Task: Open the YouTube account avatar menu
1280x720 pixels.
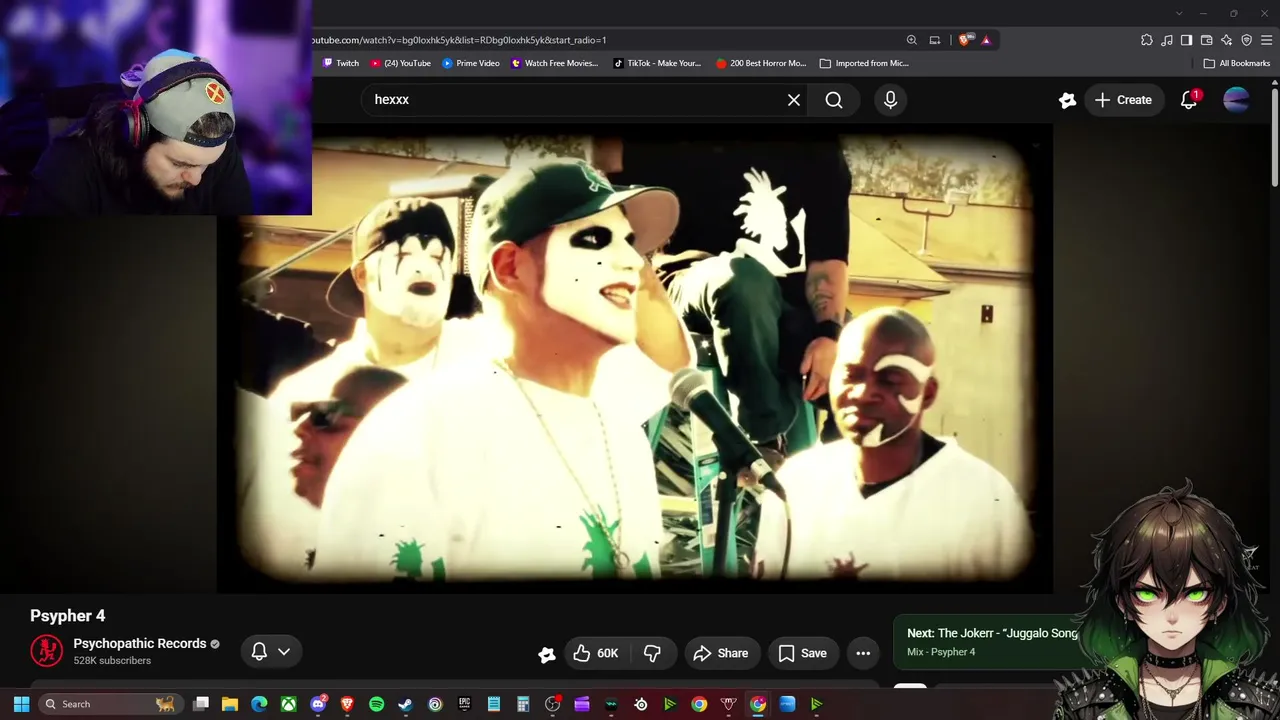Action: point(1236,100)
